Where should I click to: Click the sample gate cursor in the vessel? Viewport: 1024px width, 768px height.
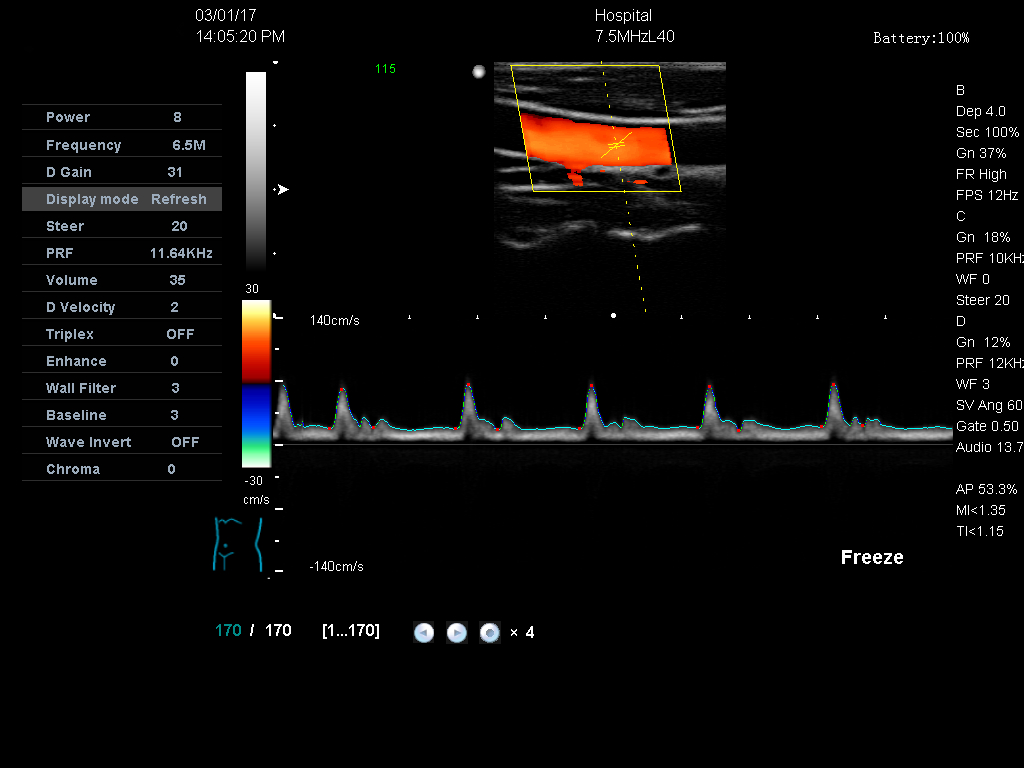[616, 145]
